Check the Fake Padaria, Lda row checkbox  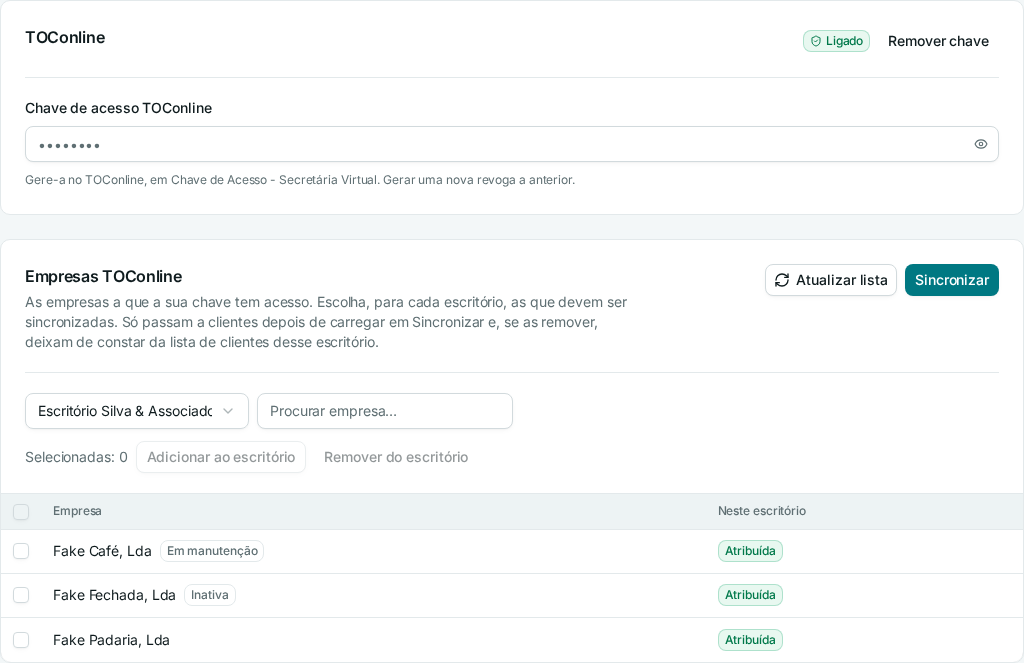click(21, 640)
